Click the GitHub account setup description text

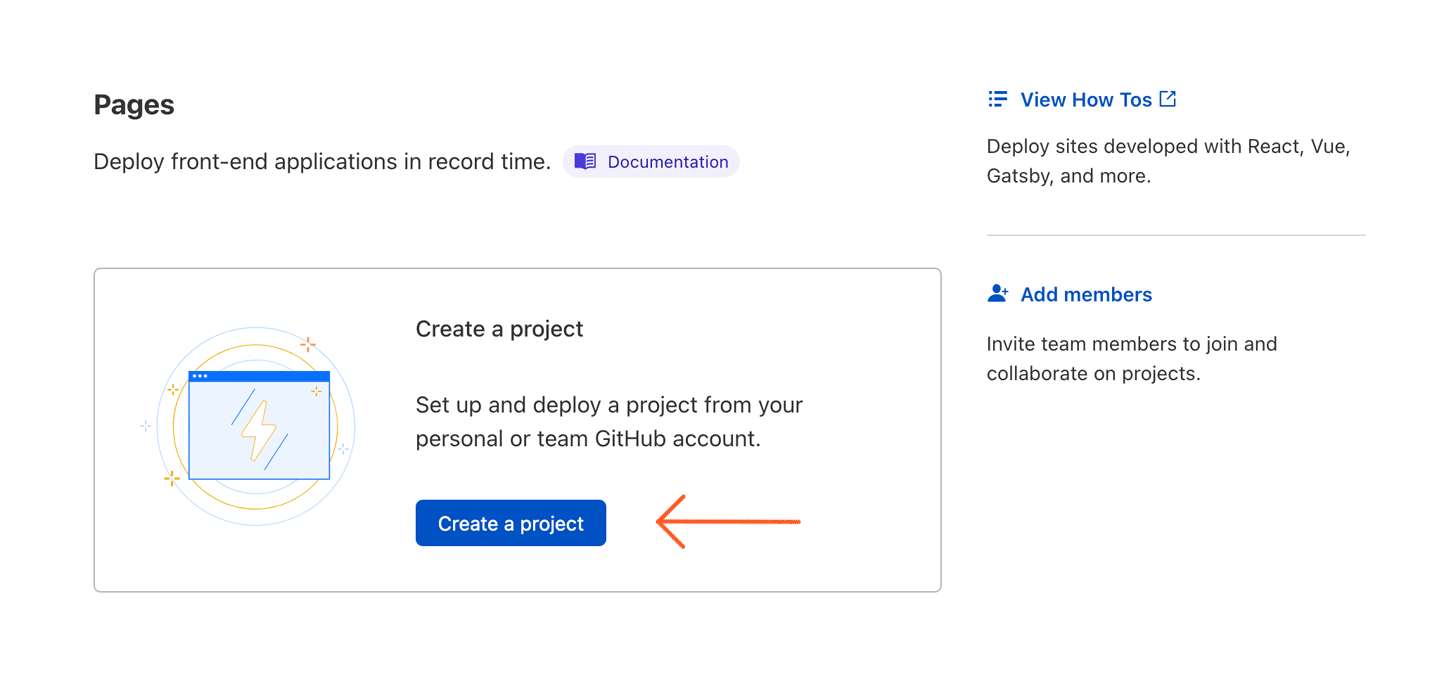(608, 421)
